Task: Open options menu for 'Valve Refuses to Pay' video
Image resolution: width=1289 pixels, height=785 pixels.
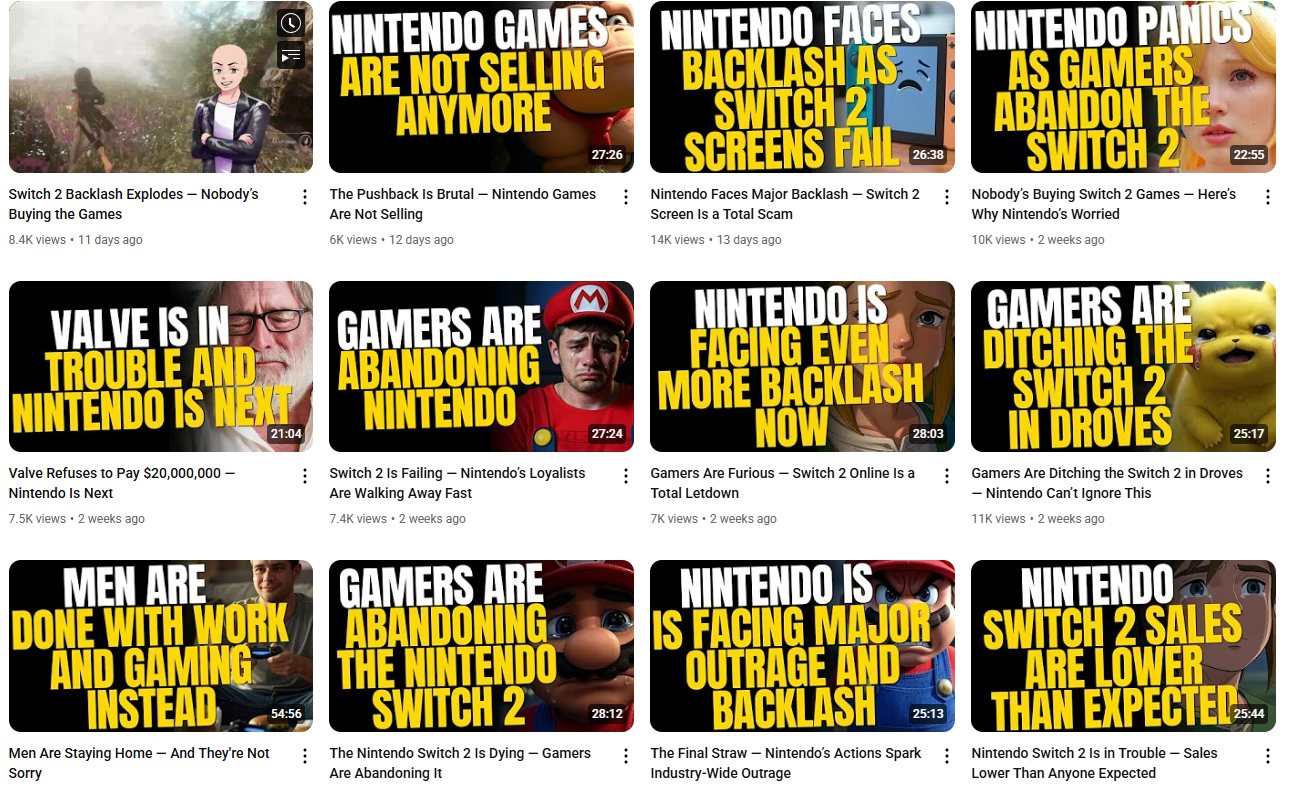Action: click(x=305, y=476)
